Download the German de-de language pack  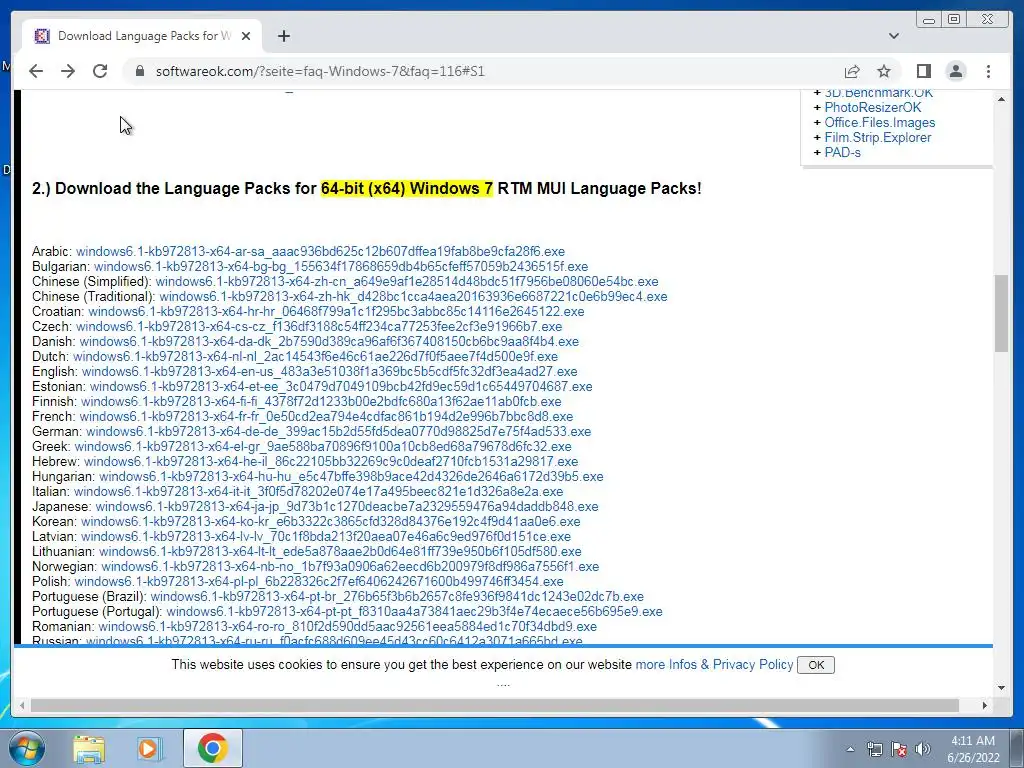coord(338,432)
